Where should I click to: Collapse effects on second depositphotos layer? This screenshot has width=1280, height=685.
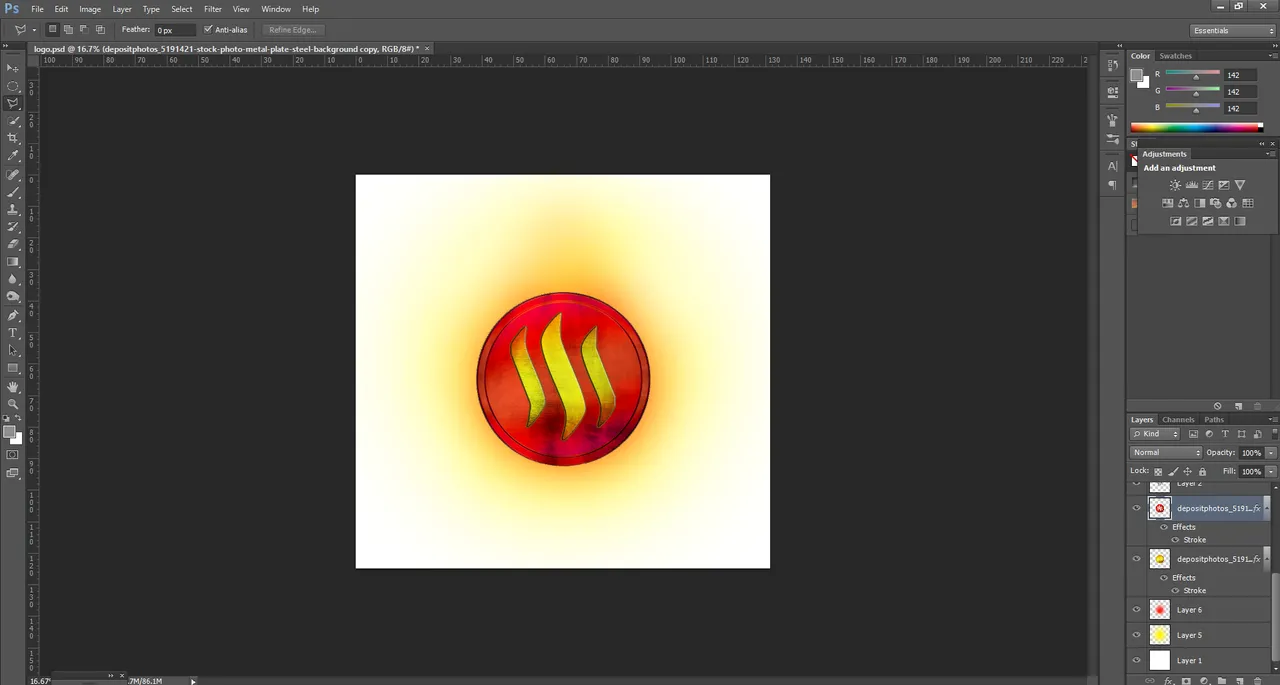[x=1267, y=559]
